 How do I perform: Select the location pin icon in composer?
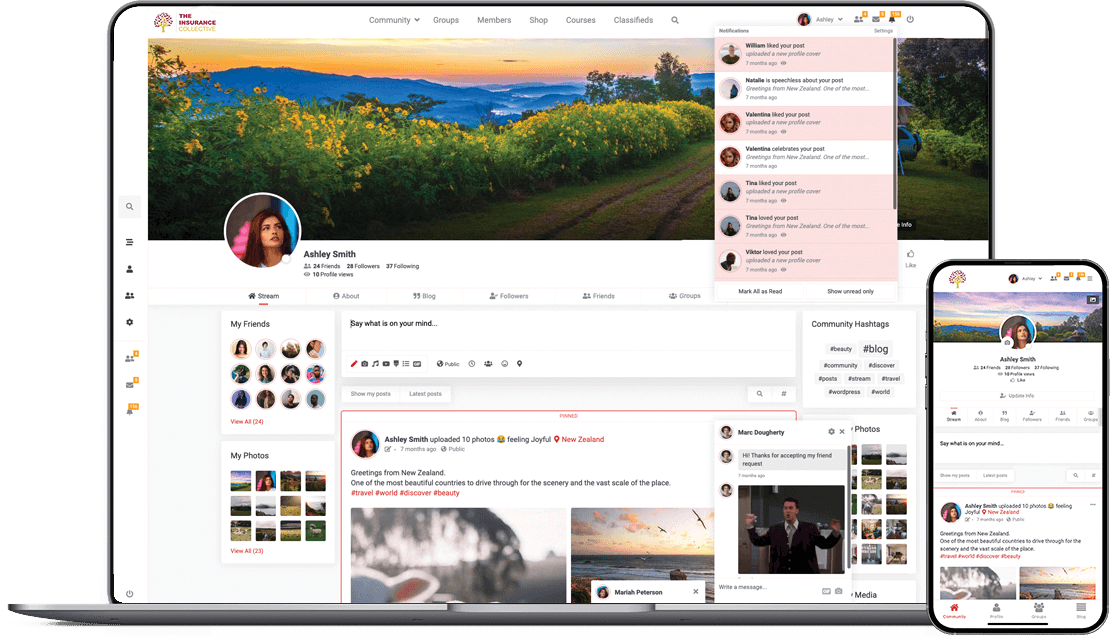pyautogui.click(x=519, y=364)
